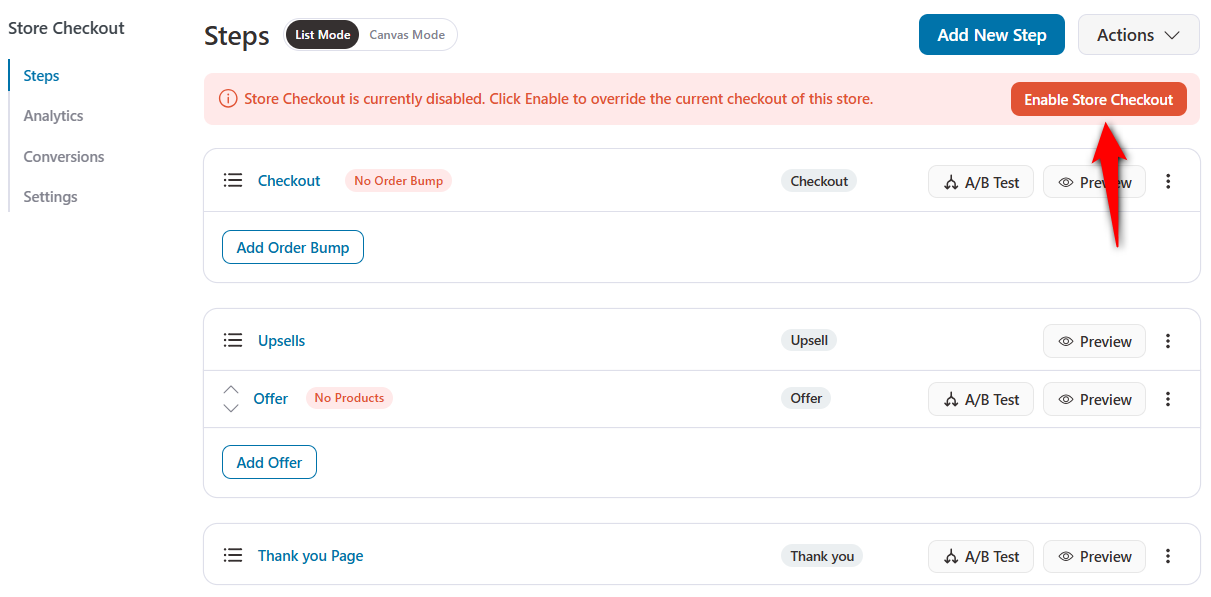This screenshot has height=597, width=1211.
Task: Preview the Checkout step
Action: coord(1094,182)
